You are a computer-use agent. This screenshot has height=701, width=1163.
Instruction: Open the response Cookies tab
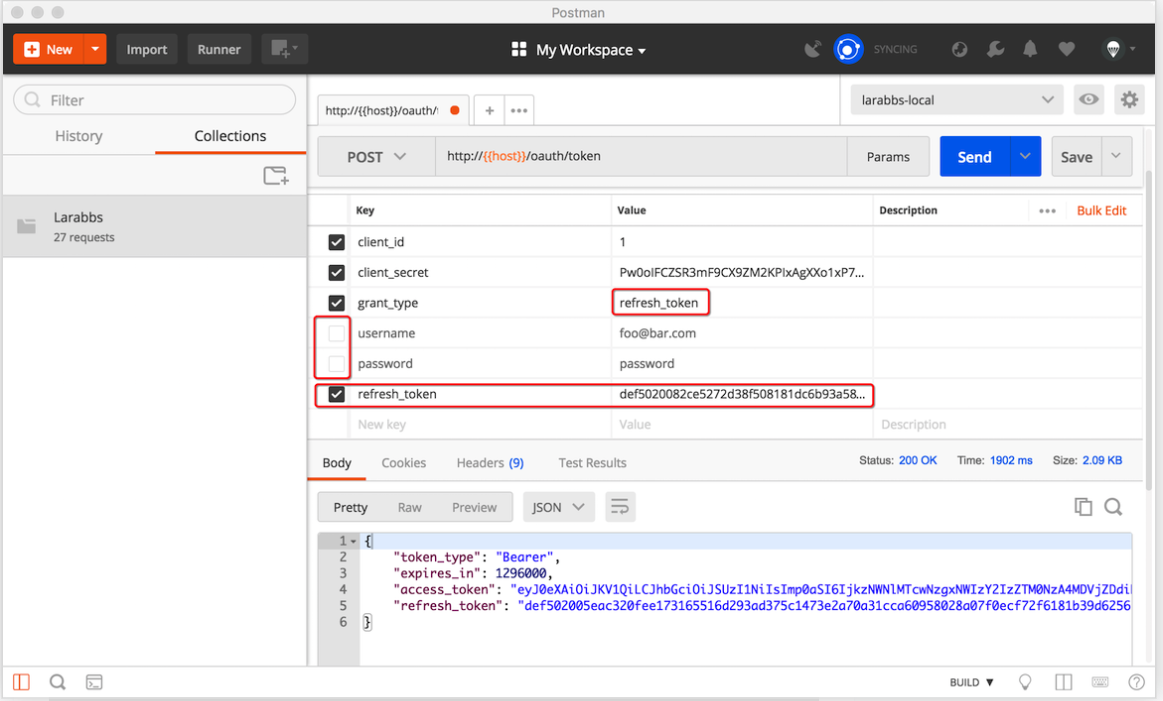[403, 463]
